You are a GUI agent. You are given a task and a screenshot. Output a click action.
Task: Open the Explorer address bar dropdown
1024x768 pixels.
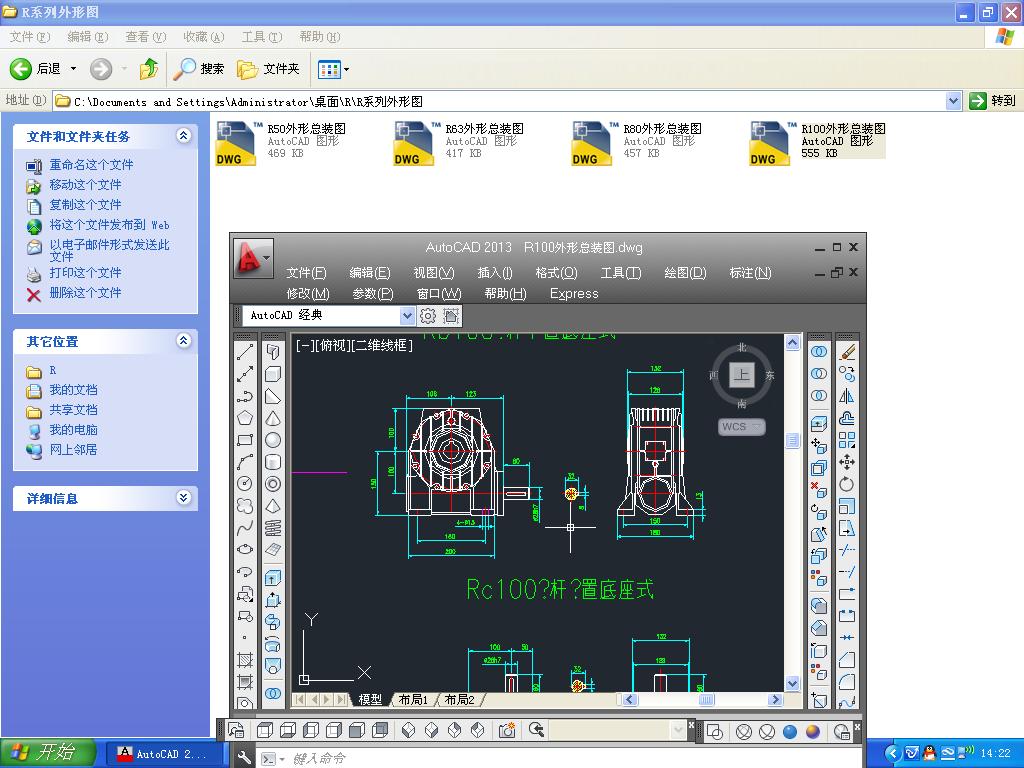(953, 101)
